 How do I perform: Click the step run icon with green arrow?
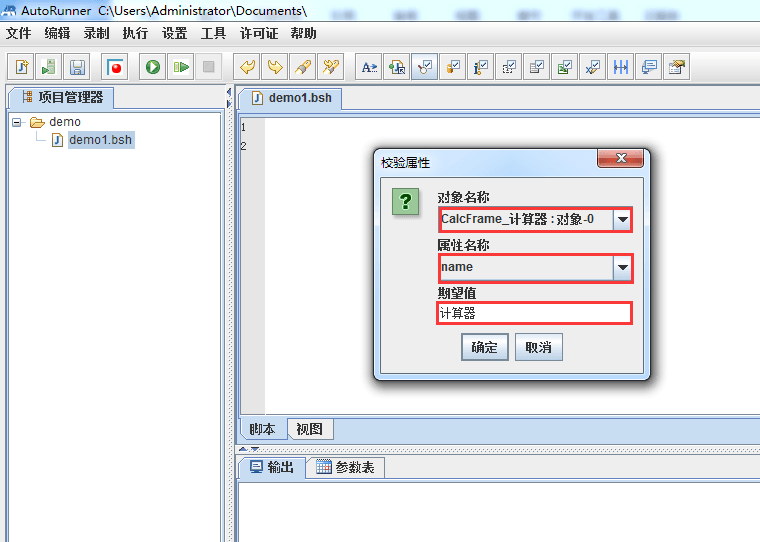point(181,67)
